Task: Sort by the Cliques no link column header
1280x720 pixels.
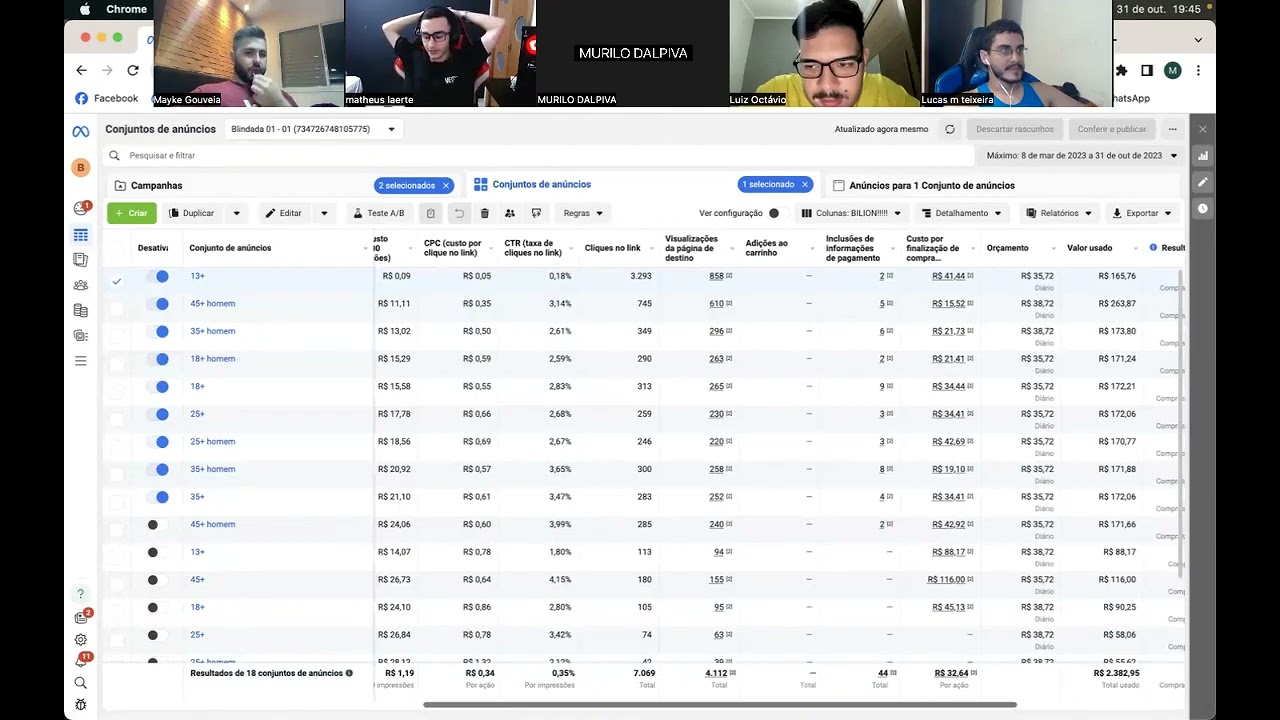Action: click(x=612, y=248)
